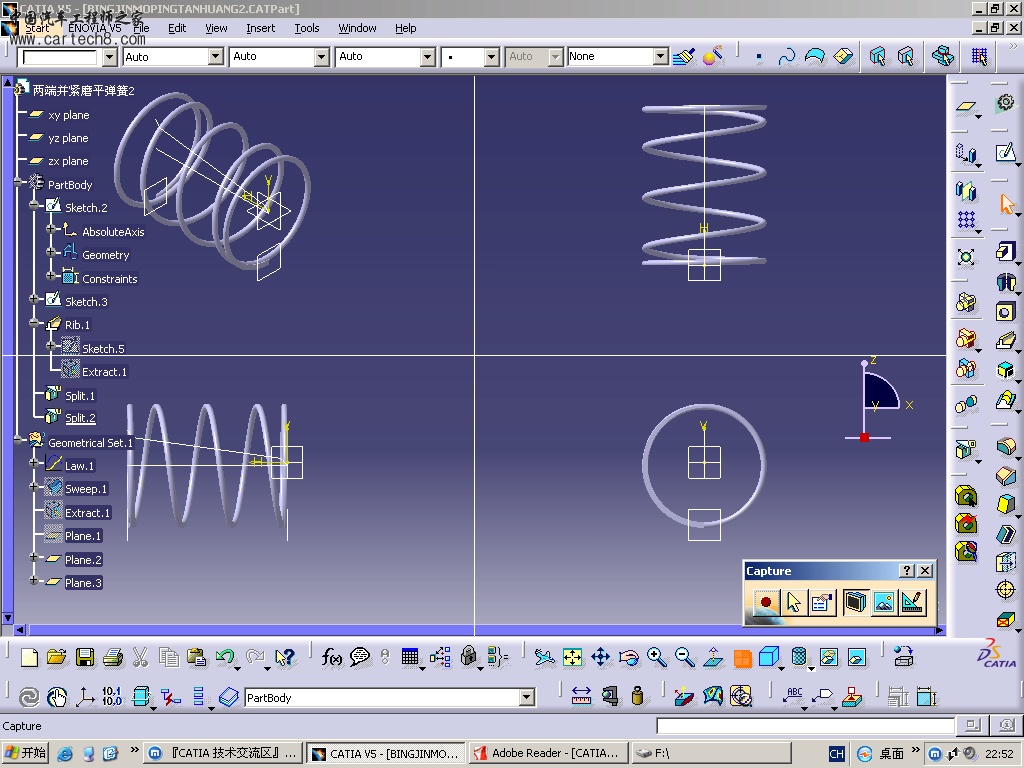Open the None layer dropdown
This screenshot has height=768, width=1024.
[x=661, y=57]
